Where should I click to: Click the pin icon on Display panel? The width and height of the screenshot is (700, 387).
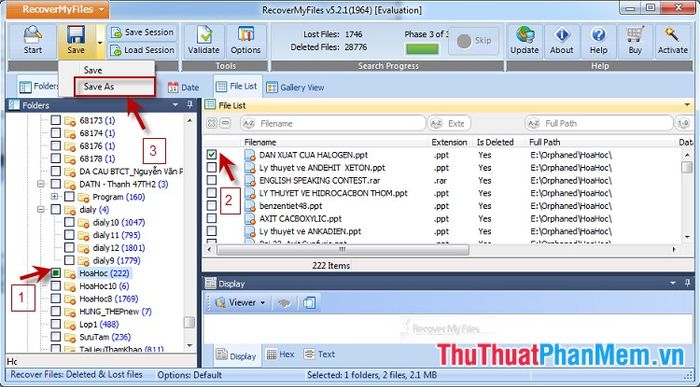click(687, 283)
